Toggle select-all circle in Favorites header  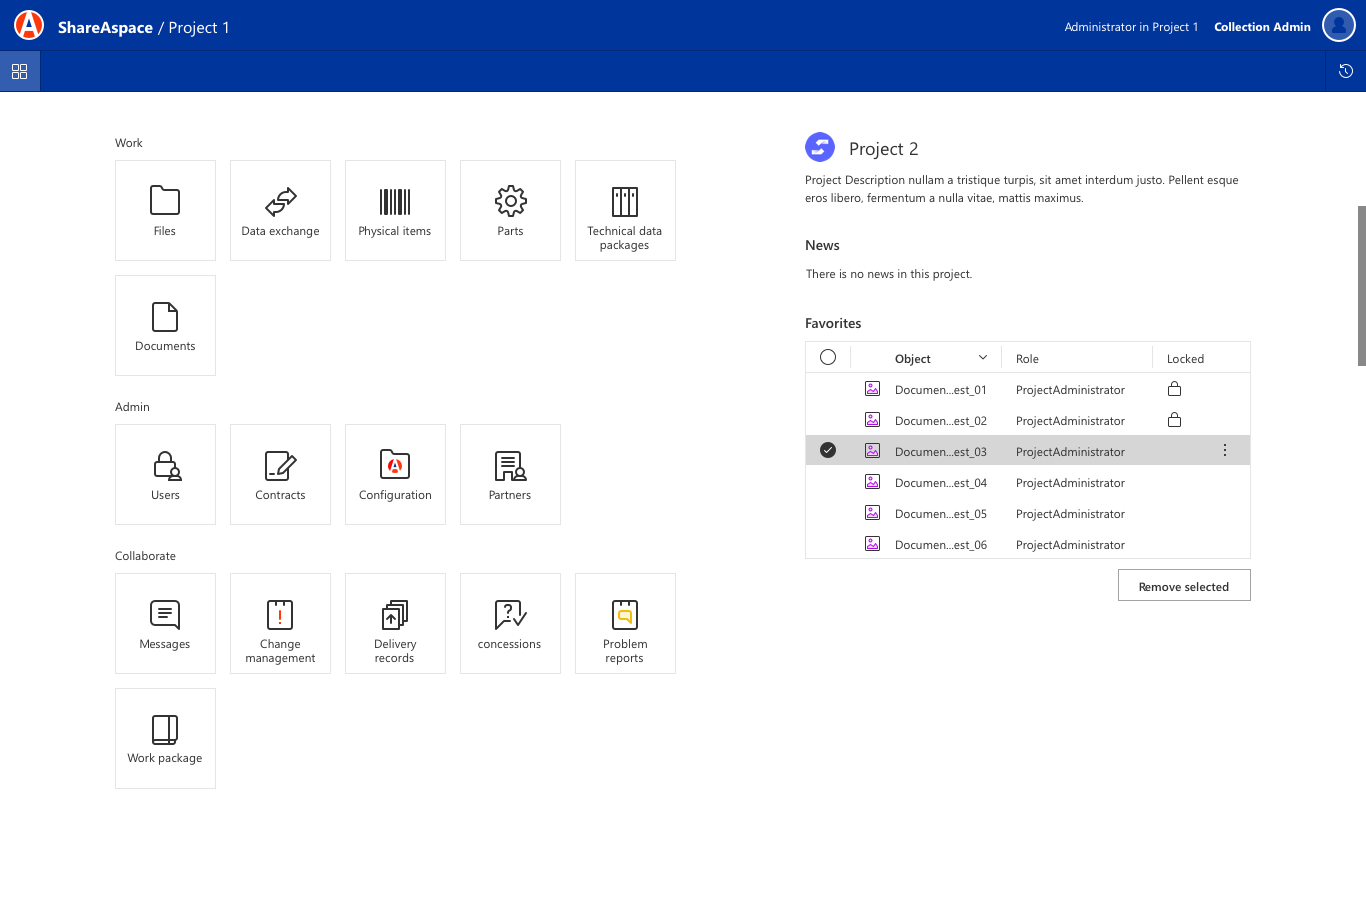pyautogui.click(x=828, y=358)
